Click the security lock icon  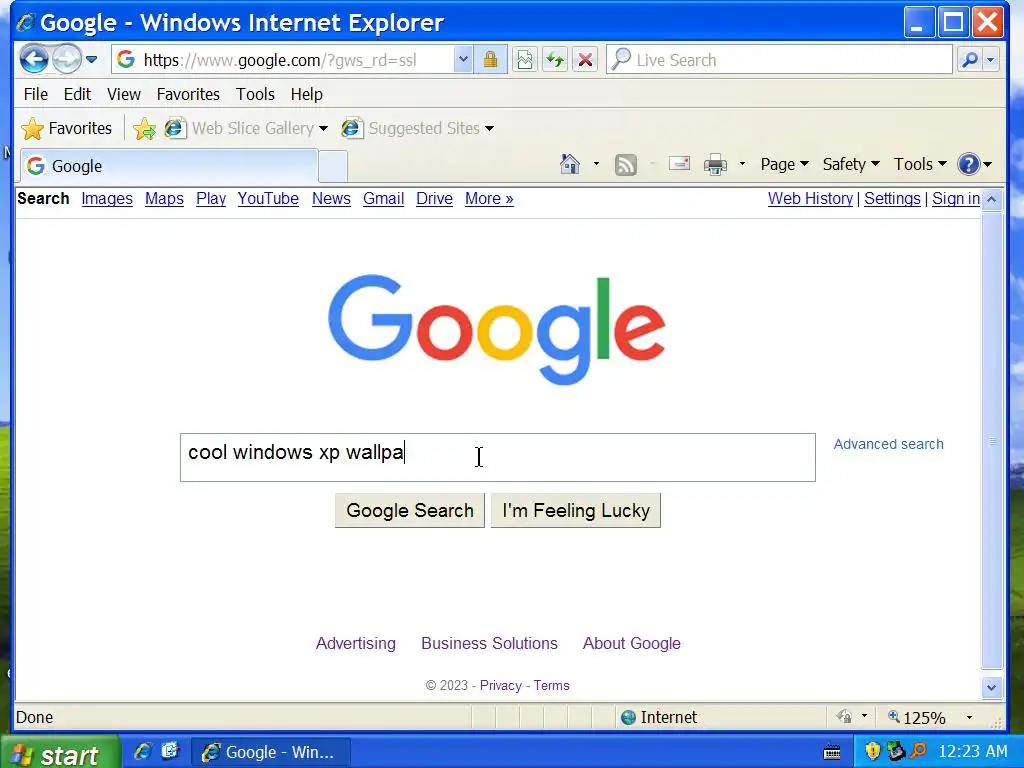pyautogui.click(x=490, y=60)
